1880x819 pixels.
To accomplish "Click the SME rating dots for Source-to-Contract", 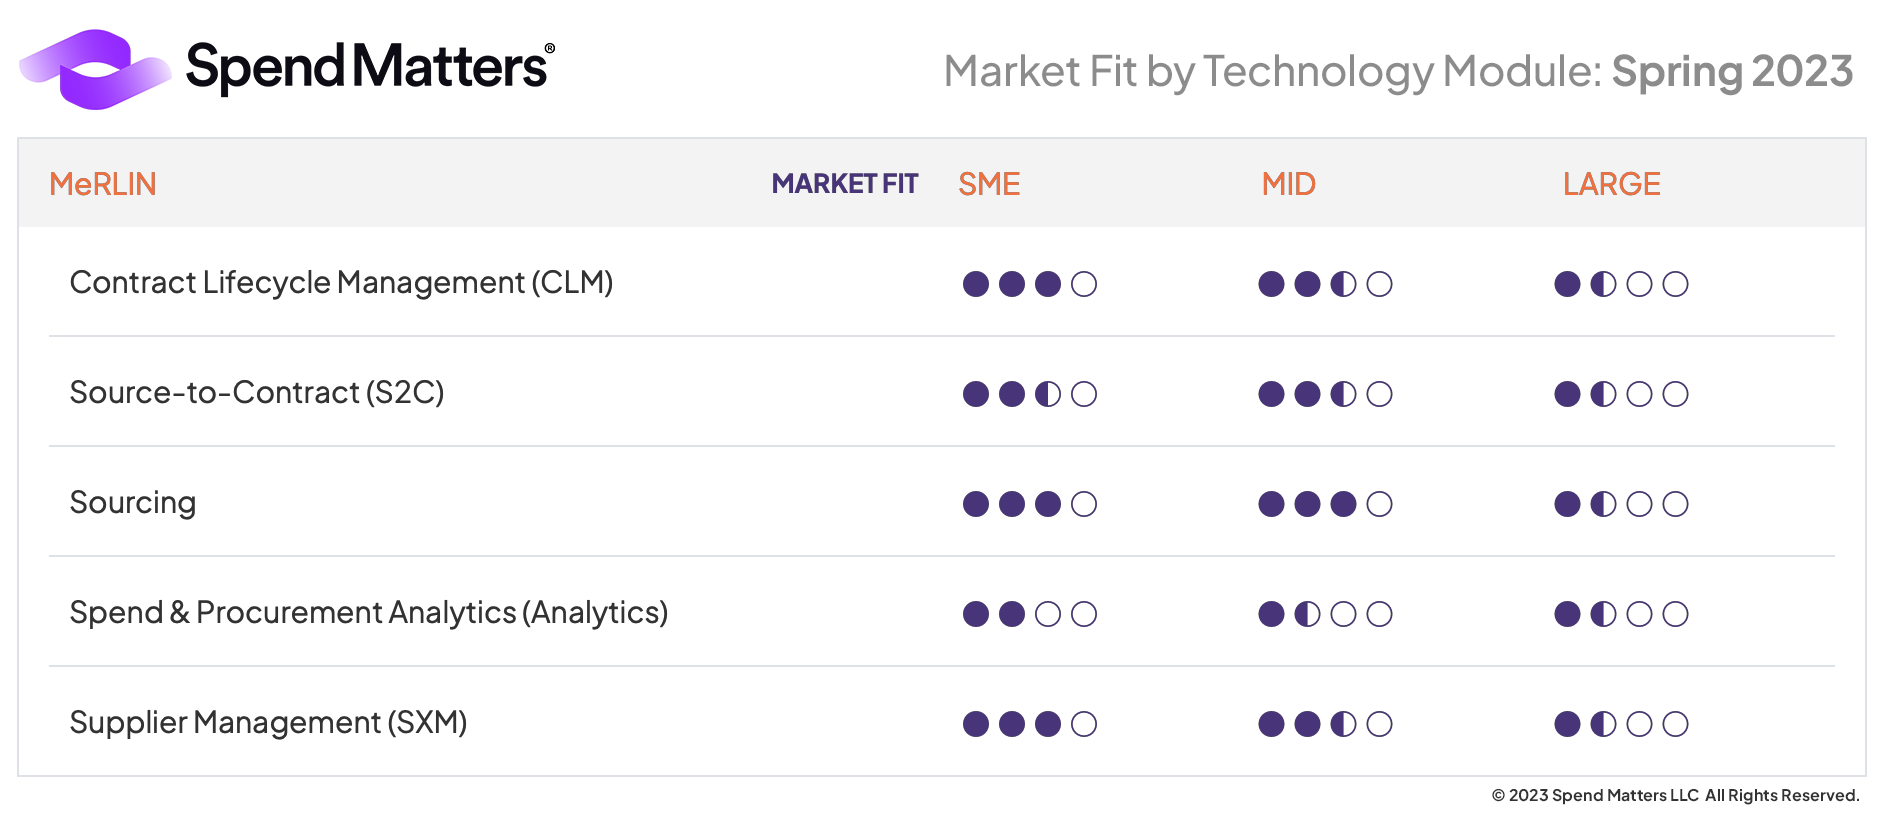I will [x=1029, y=394].
